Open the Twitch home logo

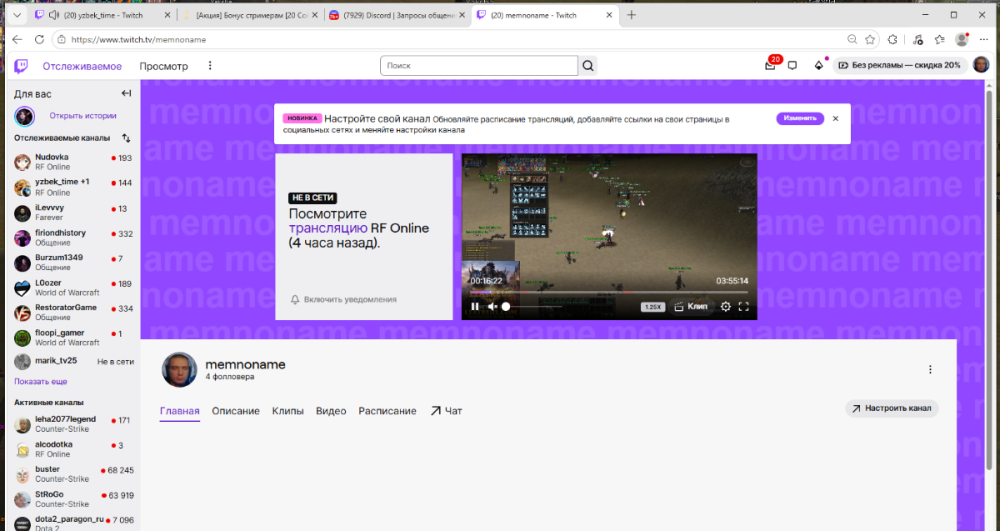21,66
